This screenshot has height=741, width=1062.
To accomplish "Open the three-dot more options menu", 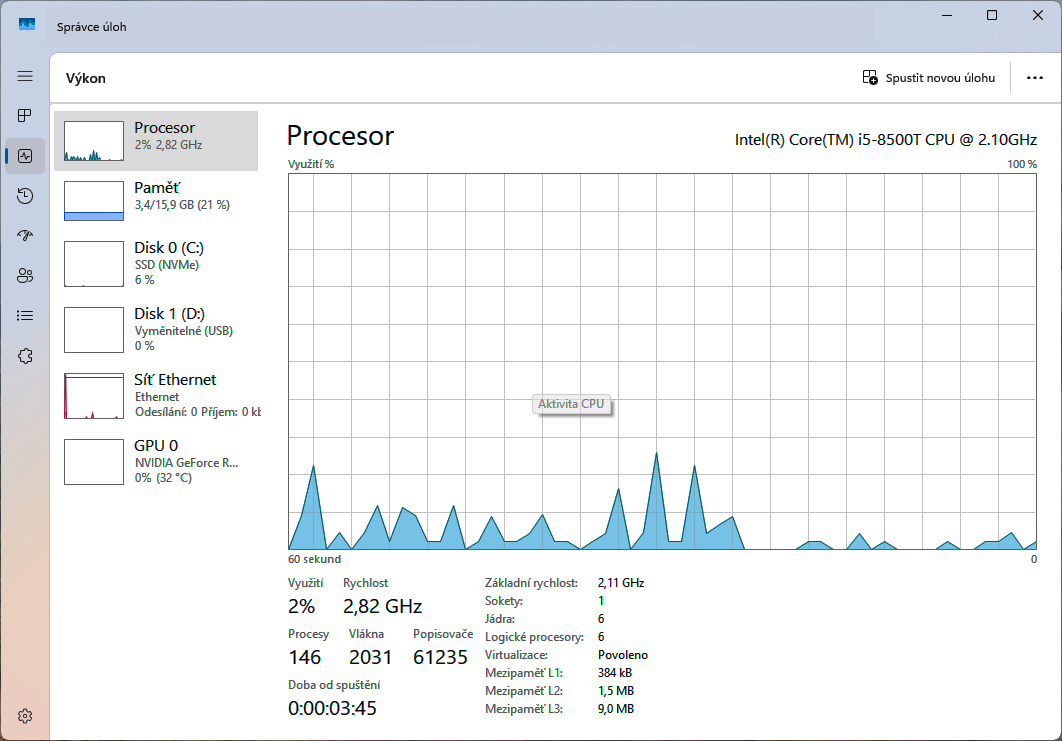I will pos(1035,78).
